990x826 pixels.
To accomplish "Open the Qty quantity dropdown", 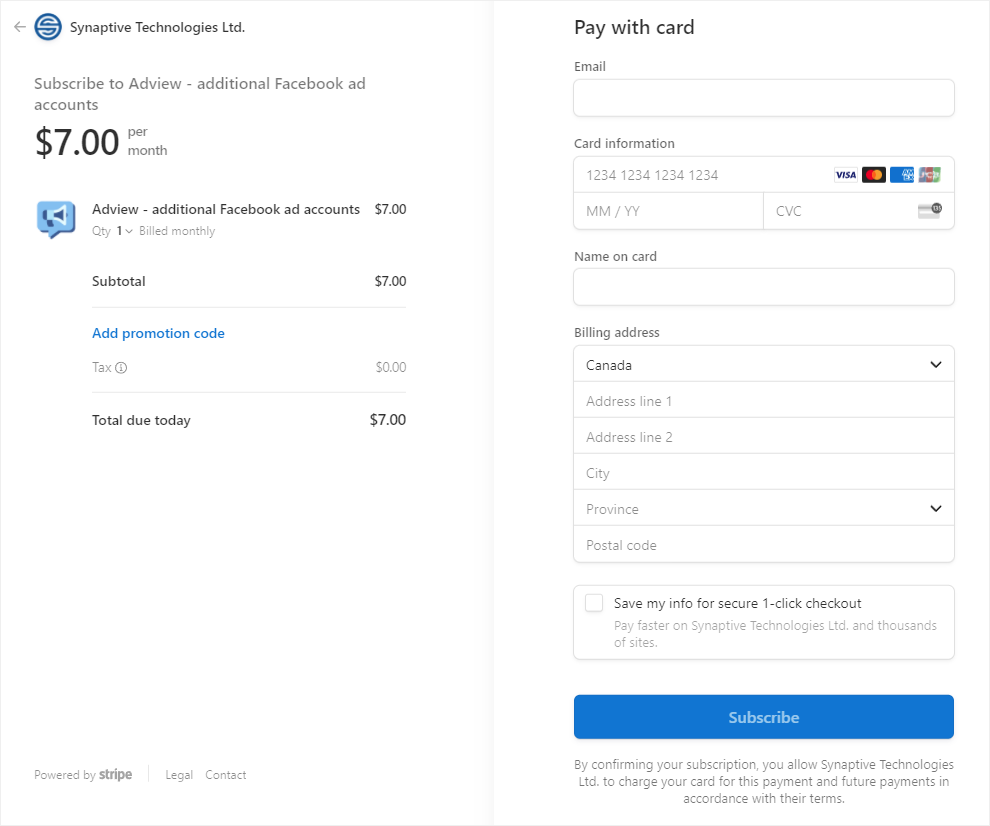I will (124, 231).
